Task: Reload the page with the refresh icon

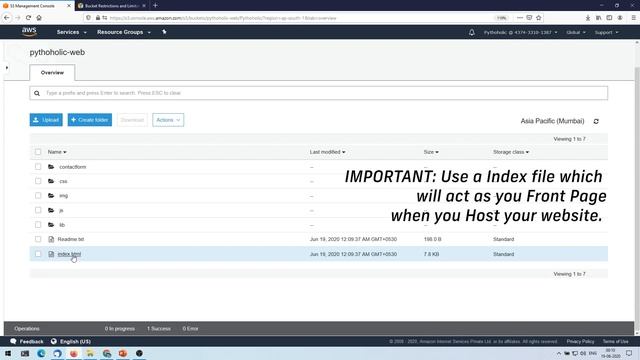Action: (28, 18)
